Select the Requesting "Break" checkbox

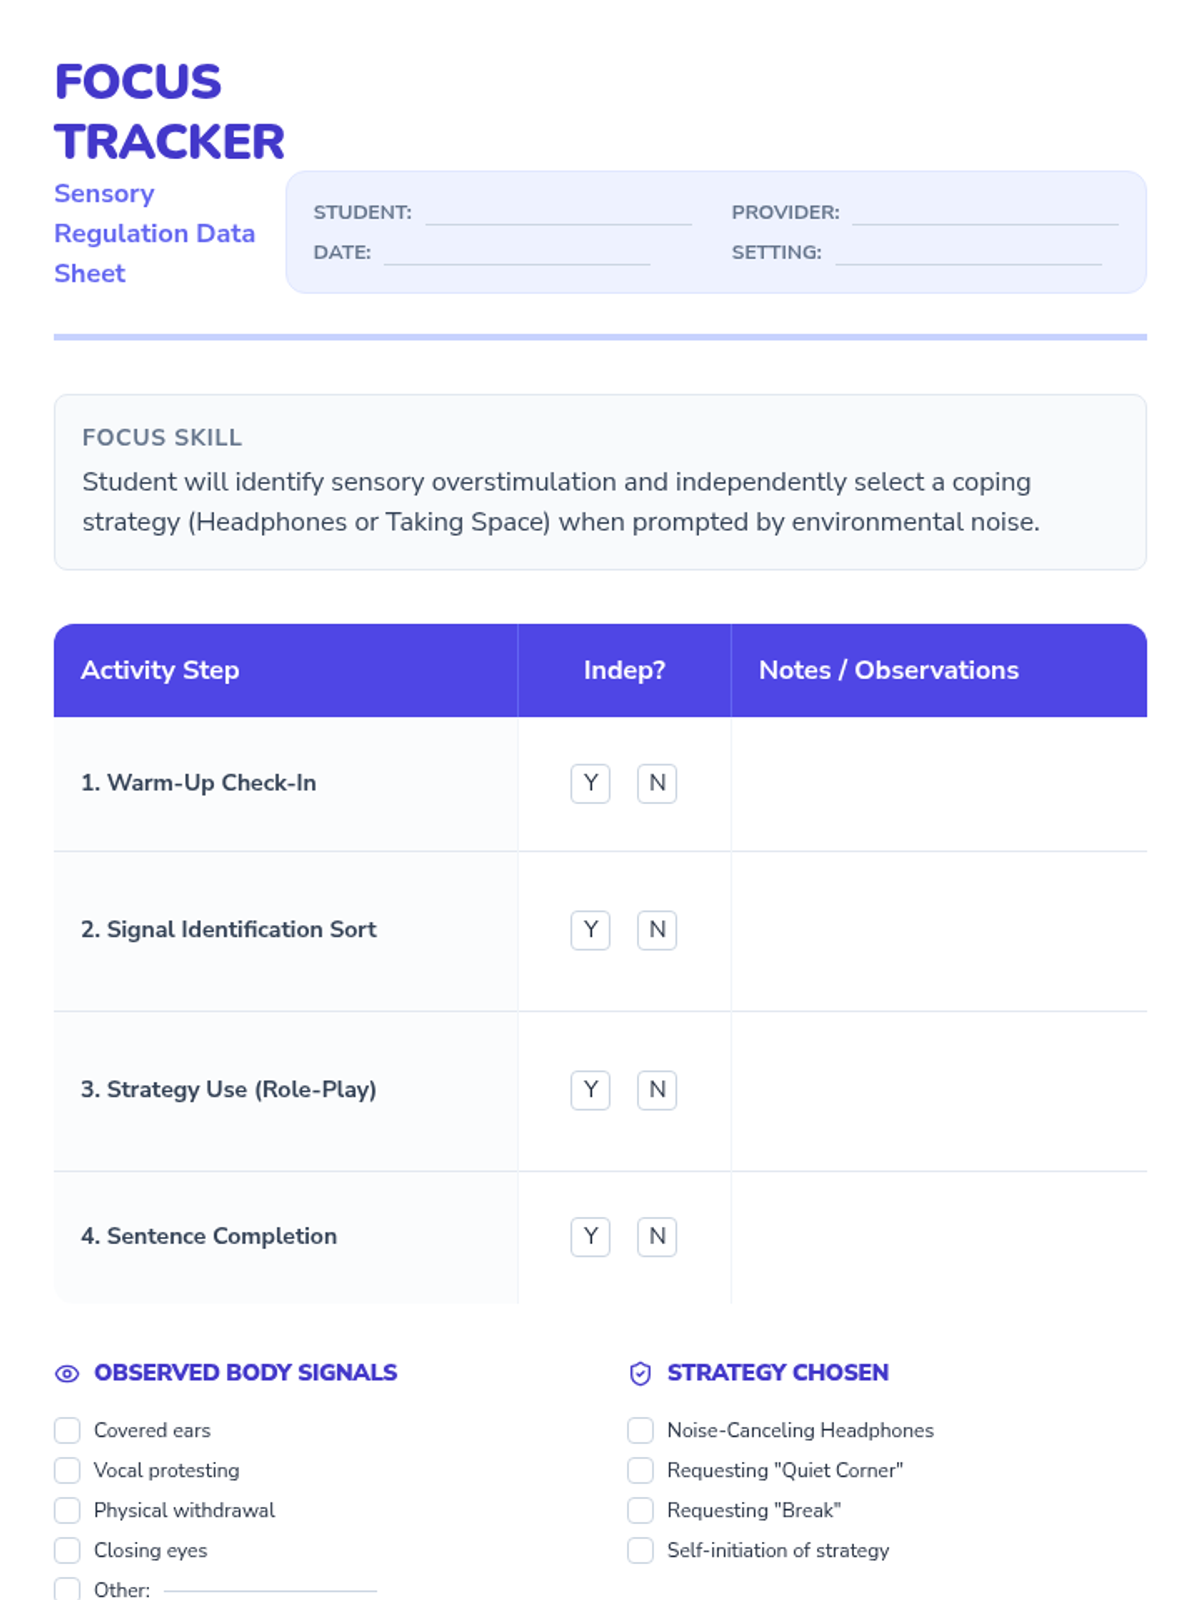coord(640,1510)
